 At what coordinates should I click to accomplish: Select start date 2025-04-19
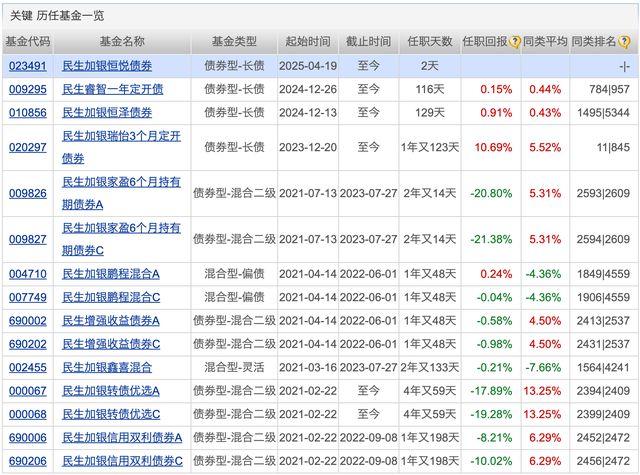308,66
